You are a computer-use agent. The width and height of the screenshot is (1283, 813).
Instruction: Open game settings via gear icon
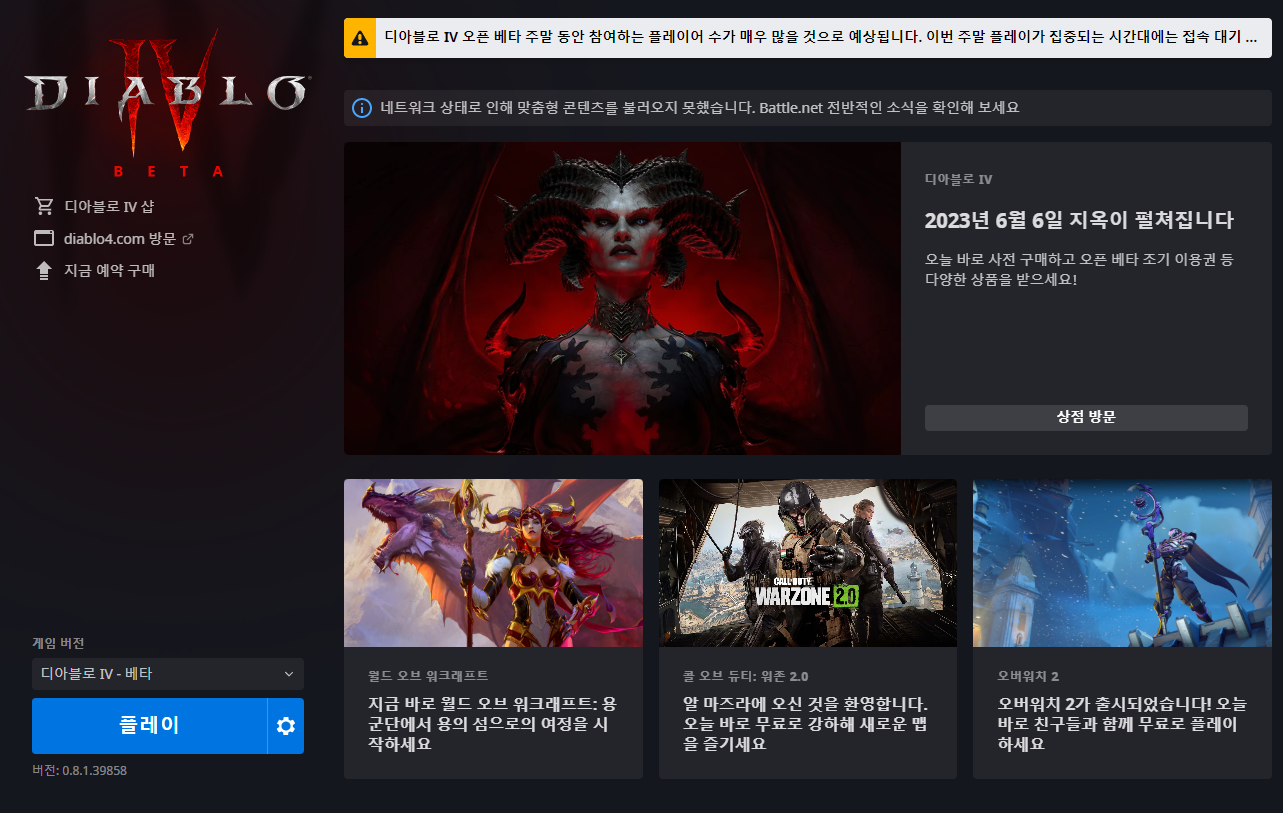(x=286, y=726)
